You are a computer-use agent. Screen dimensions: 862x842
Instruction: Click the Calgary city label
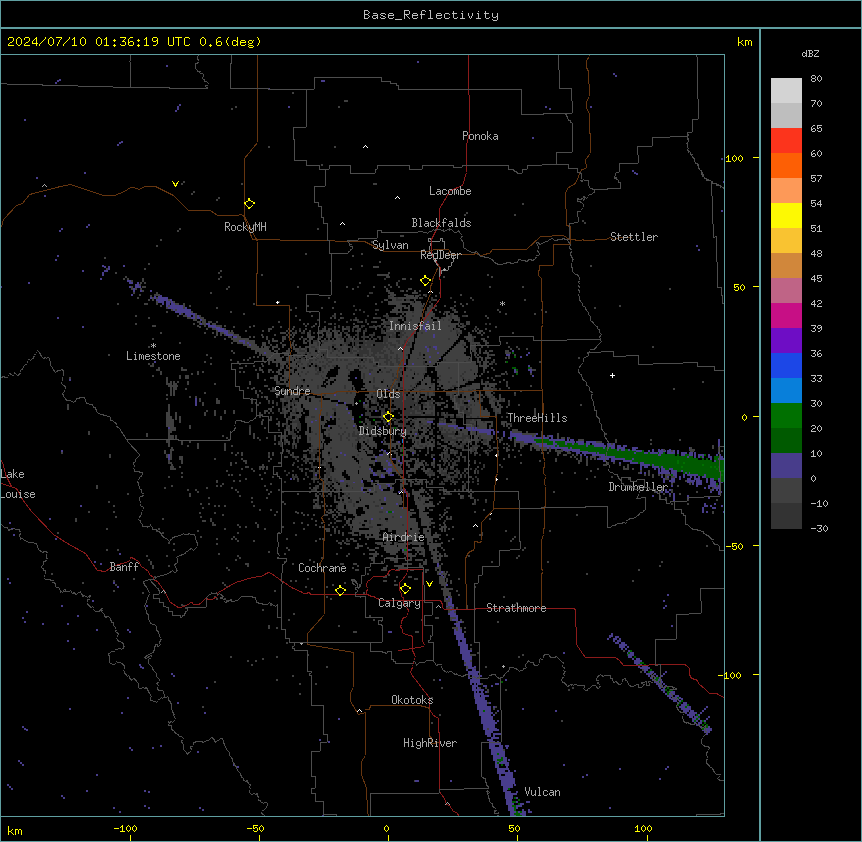399,603
